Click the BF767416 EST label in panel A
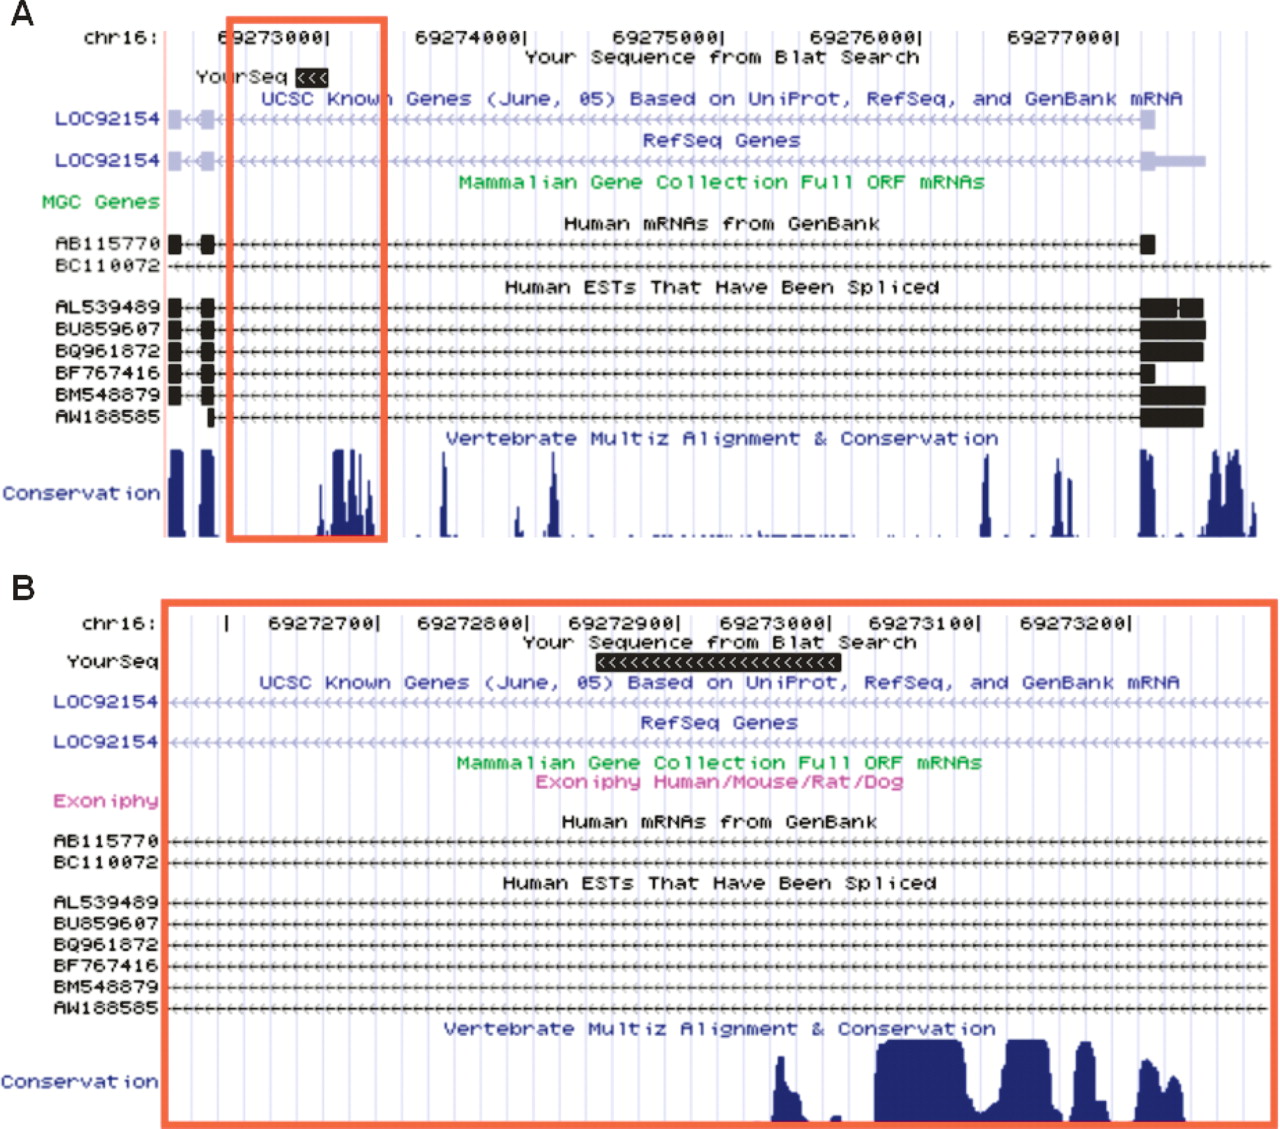Viewport: 1280px width, 1129px height. (x=107, y=373)
